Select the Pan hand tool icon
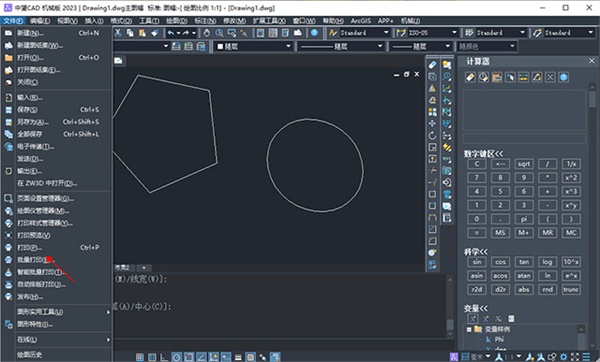The image size is (600, 362). pos(207,33)
